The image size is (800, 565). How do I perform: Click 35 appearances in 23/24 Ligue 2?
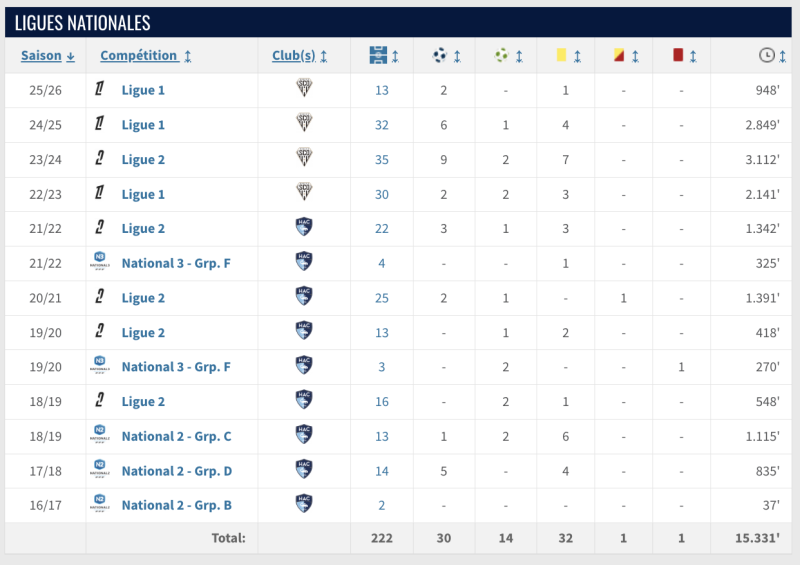[x=381, y=159]
